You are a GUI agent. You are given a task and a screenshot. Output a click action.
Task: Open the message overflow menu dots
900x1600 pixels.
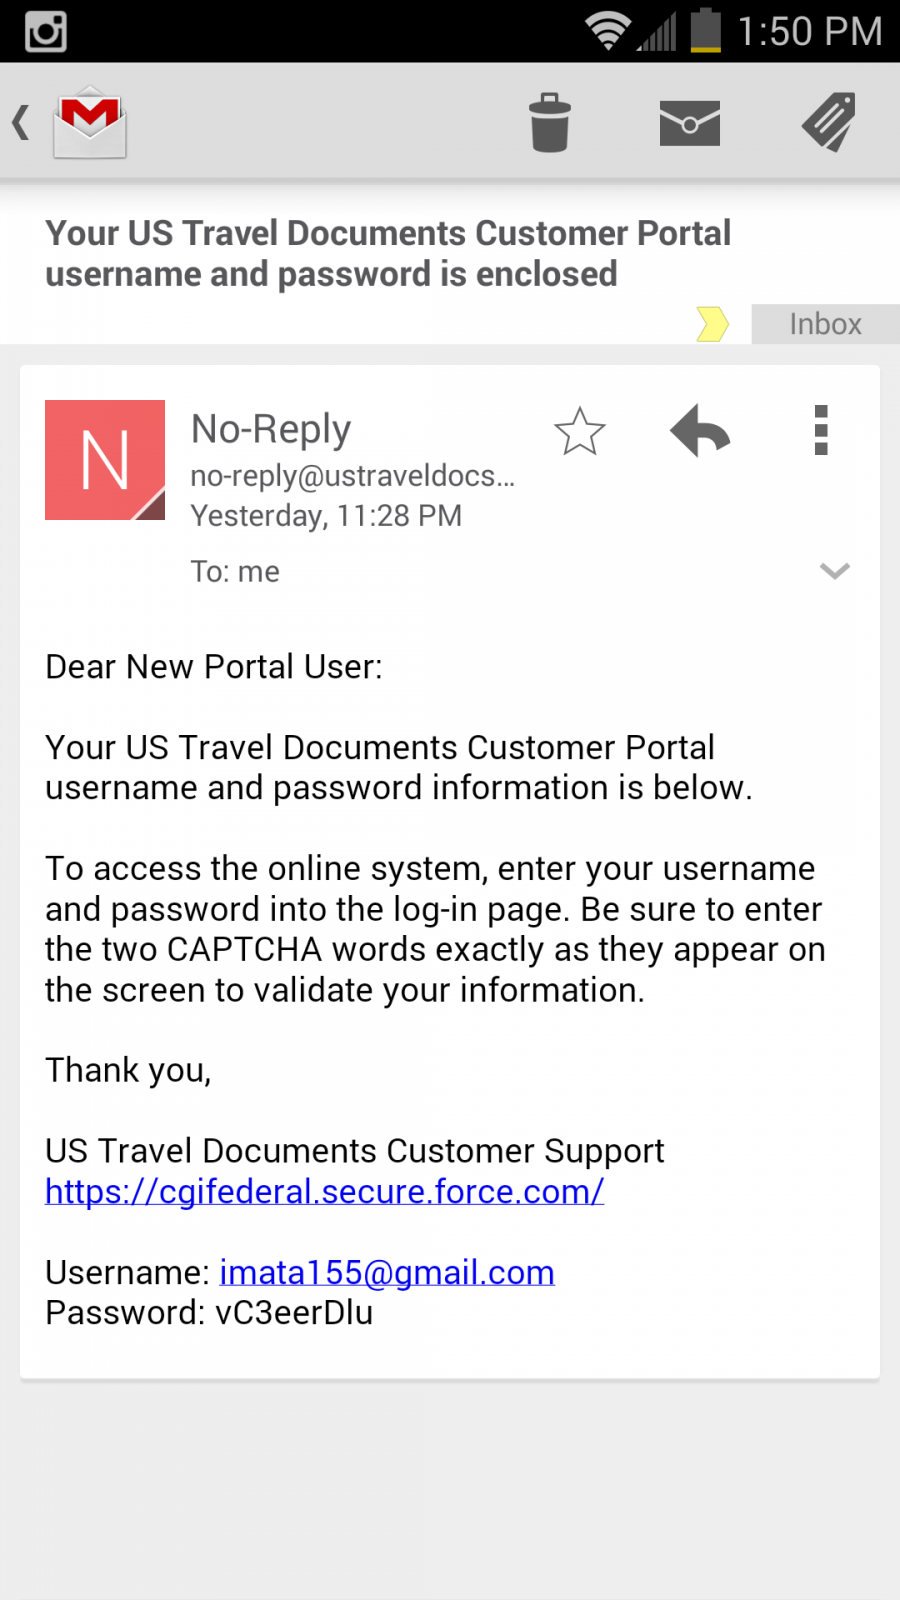[821, 430]
